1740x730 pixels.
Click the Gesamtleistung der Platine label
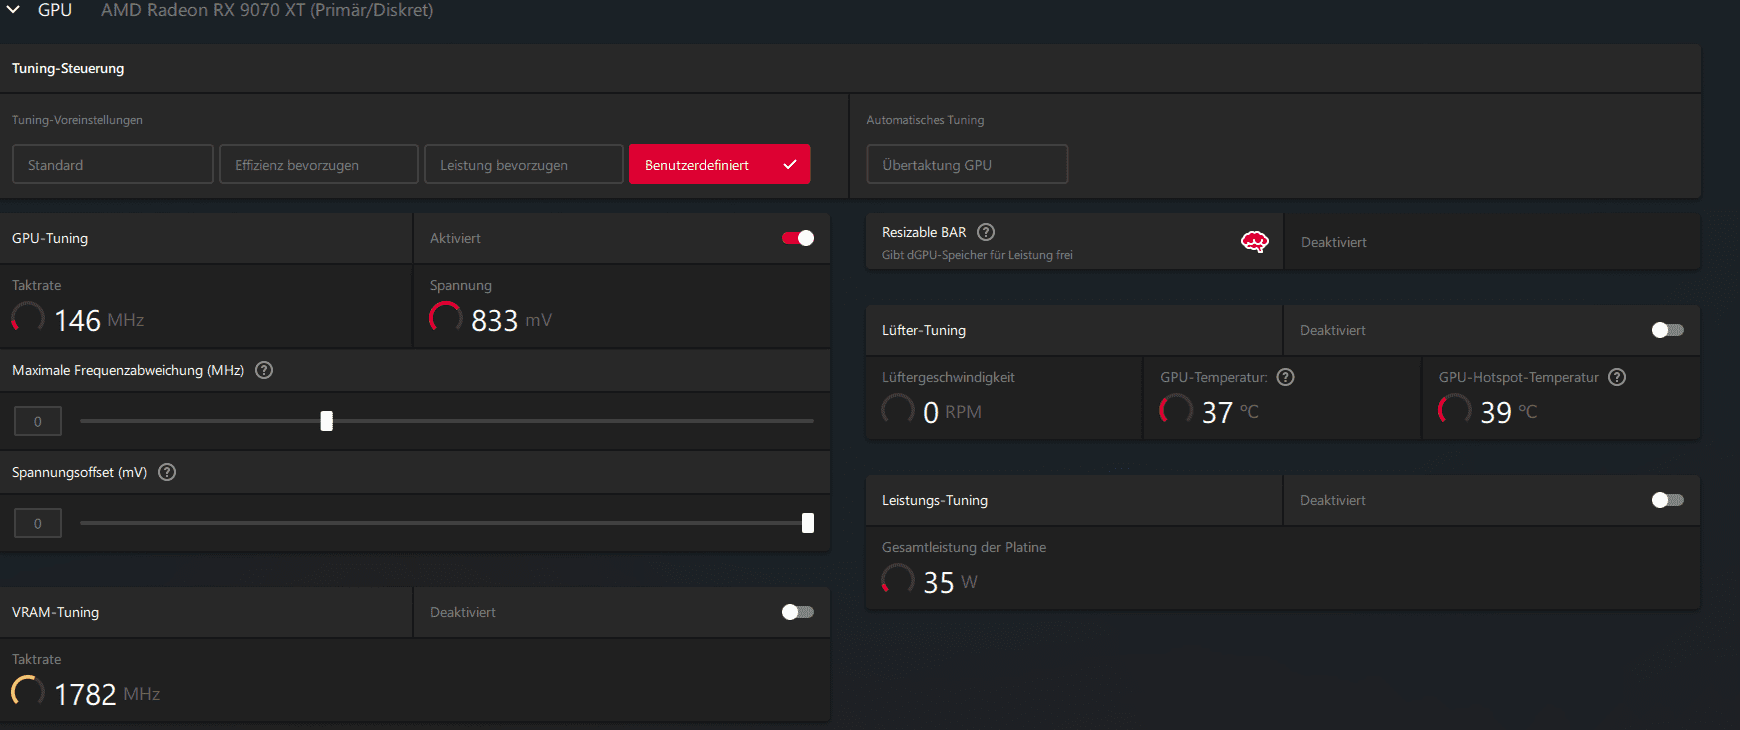pos(964,547)
